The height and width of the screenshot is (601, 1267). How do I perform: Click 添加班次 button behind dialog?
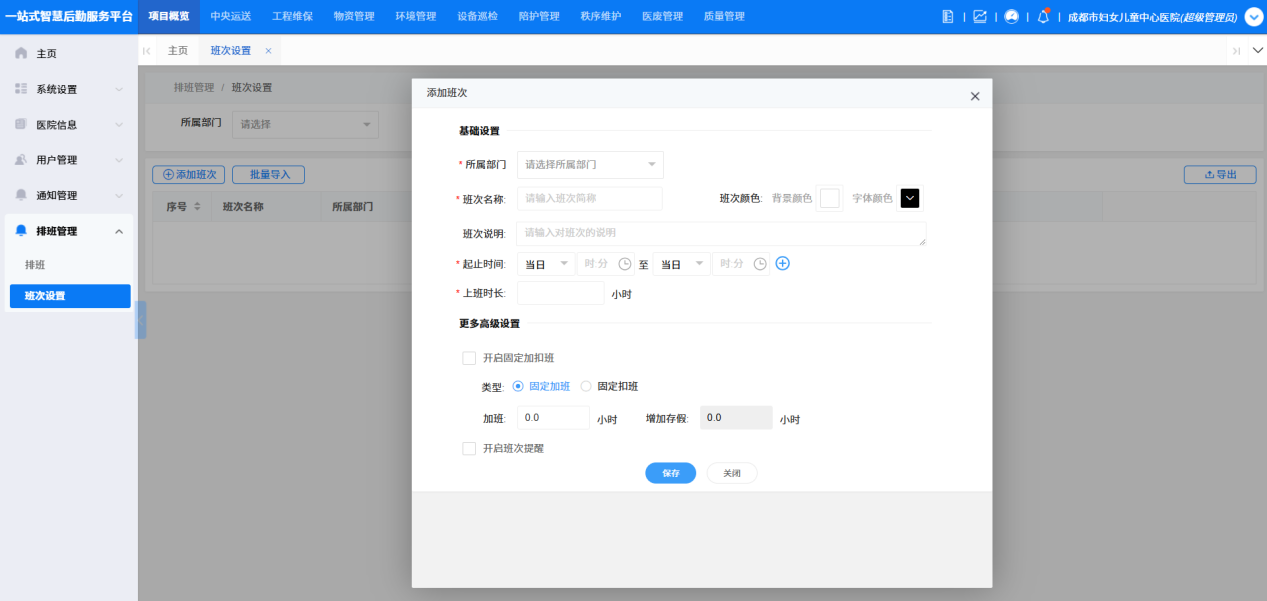click(189, 174)
